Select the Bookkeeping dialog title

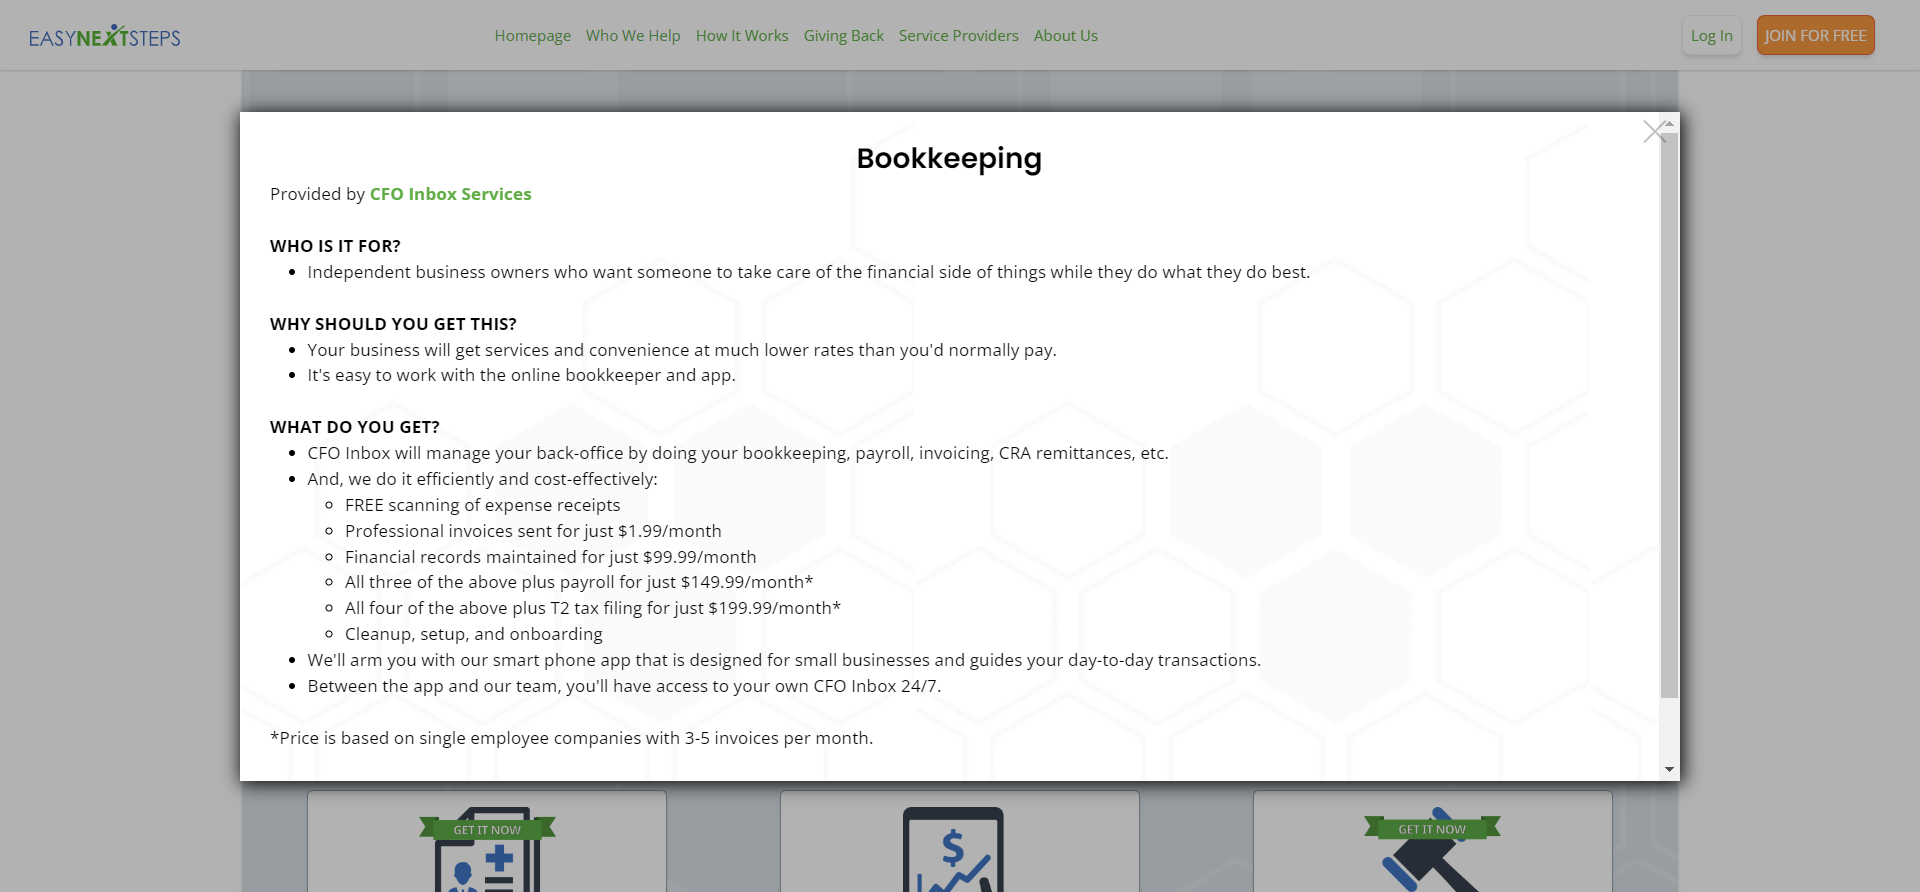click(x=949, y=158)
